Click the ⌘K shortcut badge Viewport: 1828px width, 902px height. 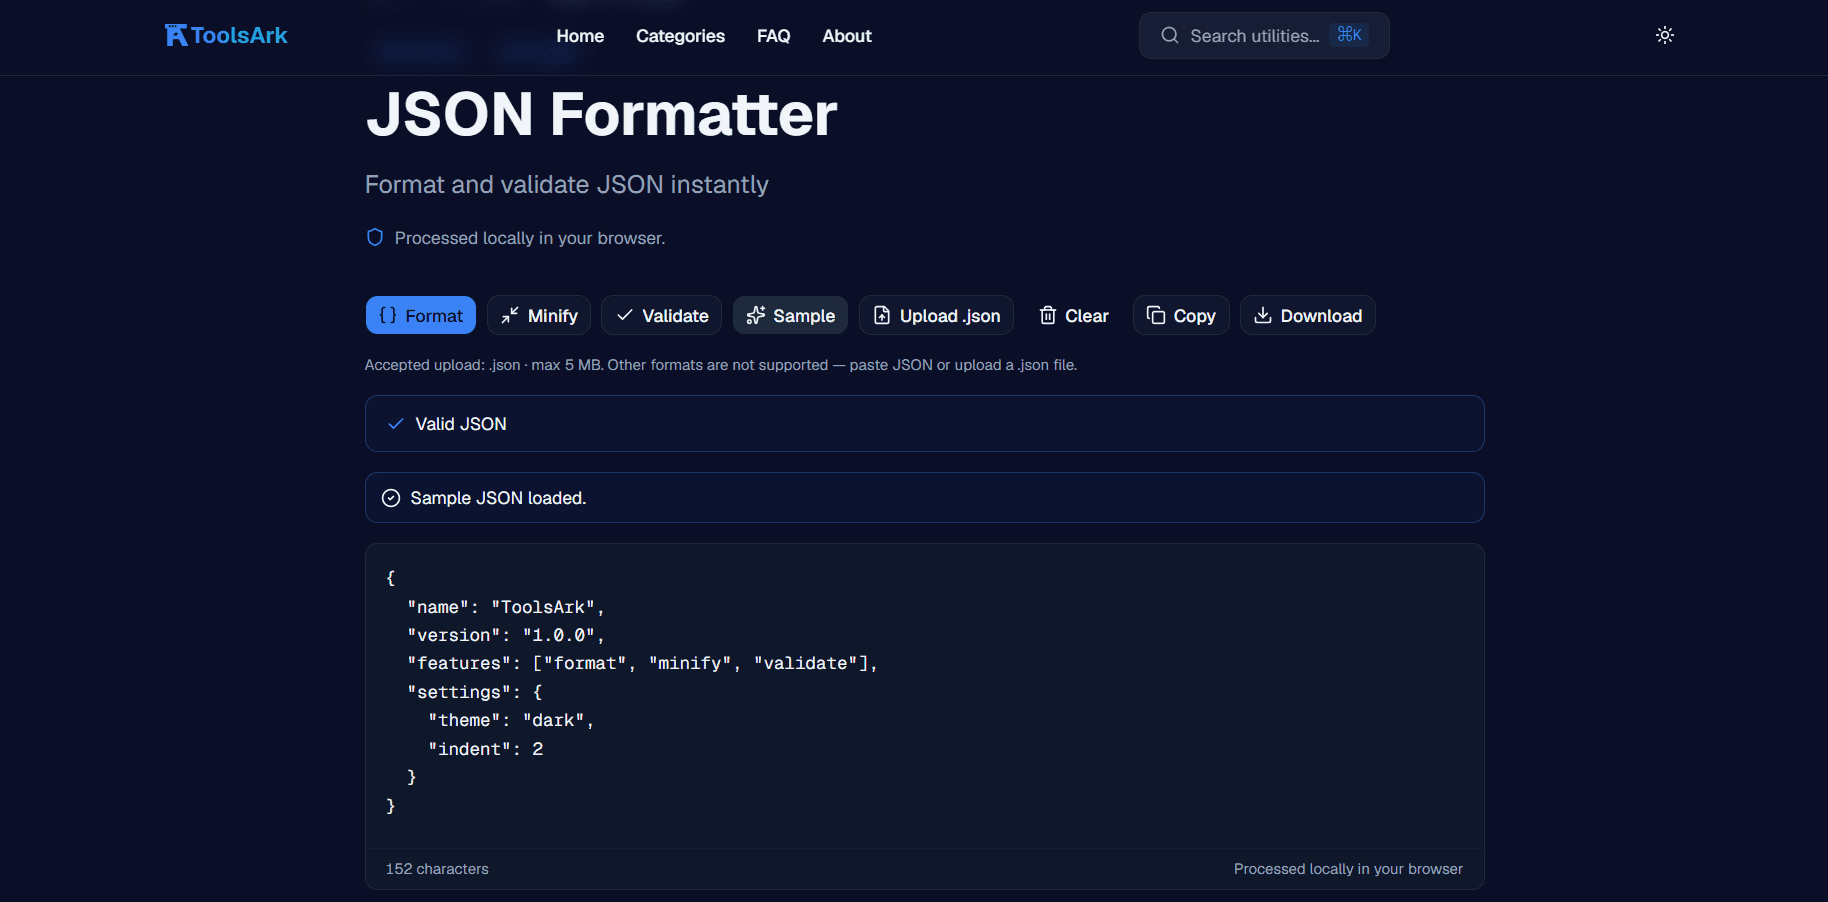click(x=1349, y=35)
